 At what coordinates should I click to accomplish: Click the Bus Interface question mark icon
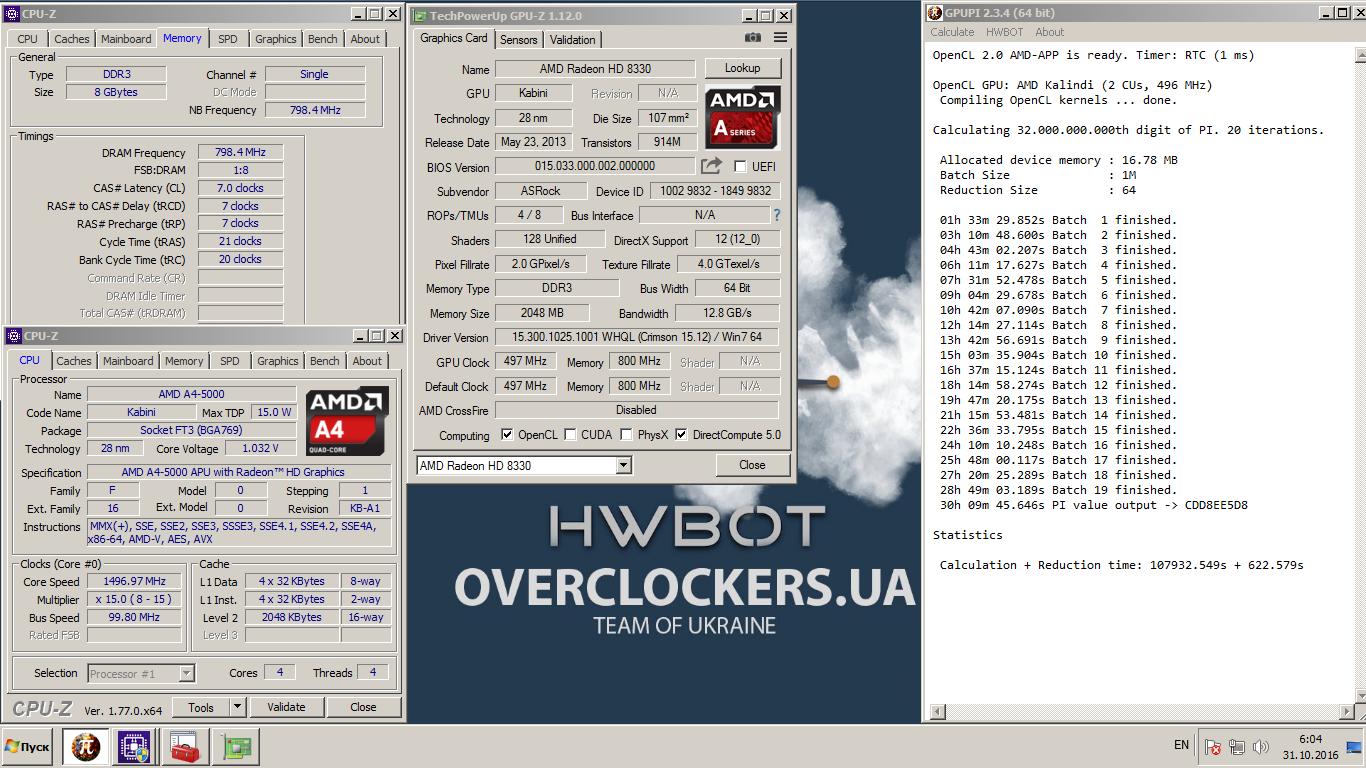[x=777, y=215]
